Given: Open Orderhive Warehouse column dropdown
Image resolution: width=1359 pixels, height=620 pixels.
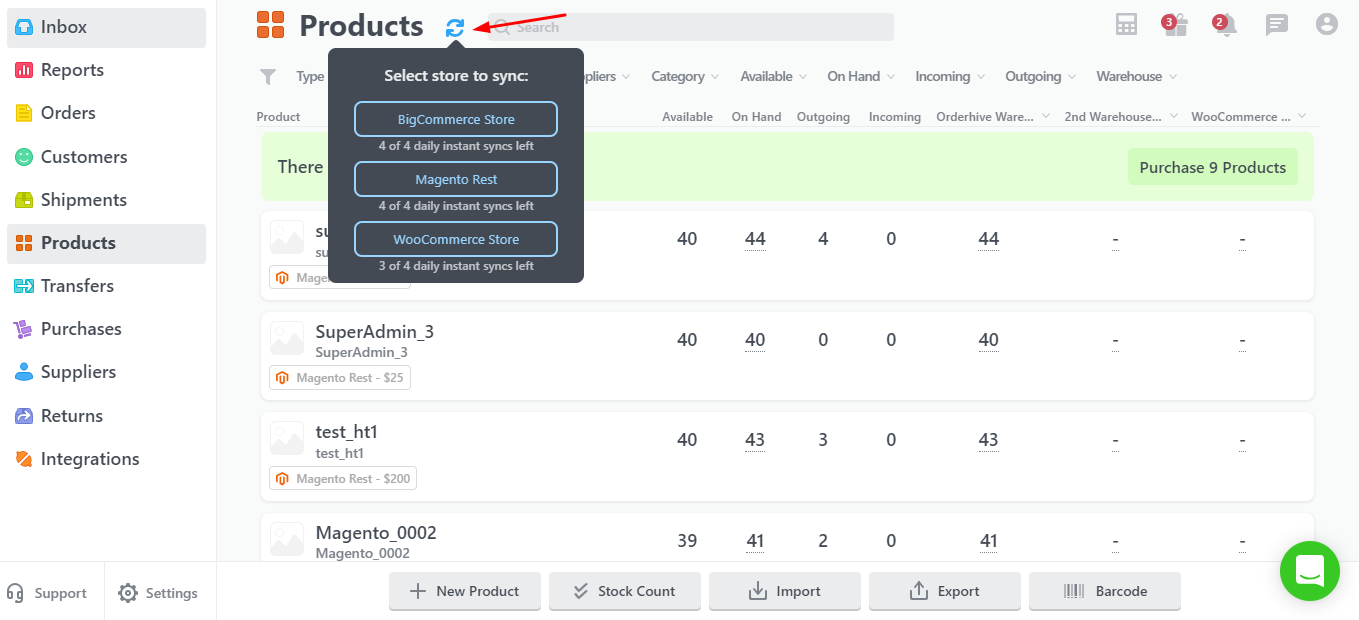Looking at the screenshot, I should (x=1046, y=117).
